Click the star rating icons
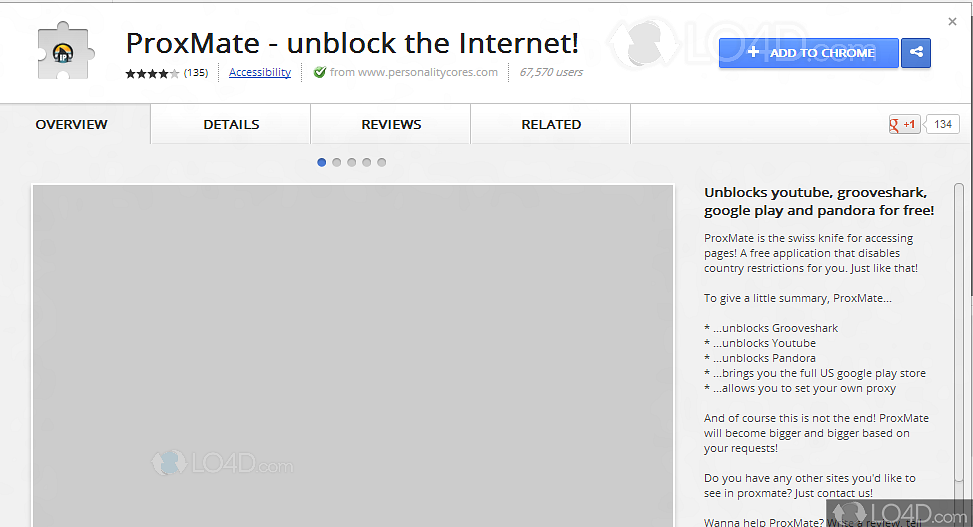Viewport: 973px width, 527px height. [153, 73]
